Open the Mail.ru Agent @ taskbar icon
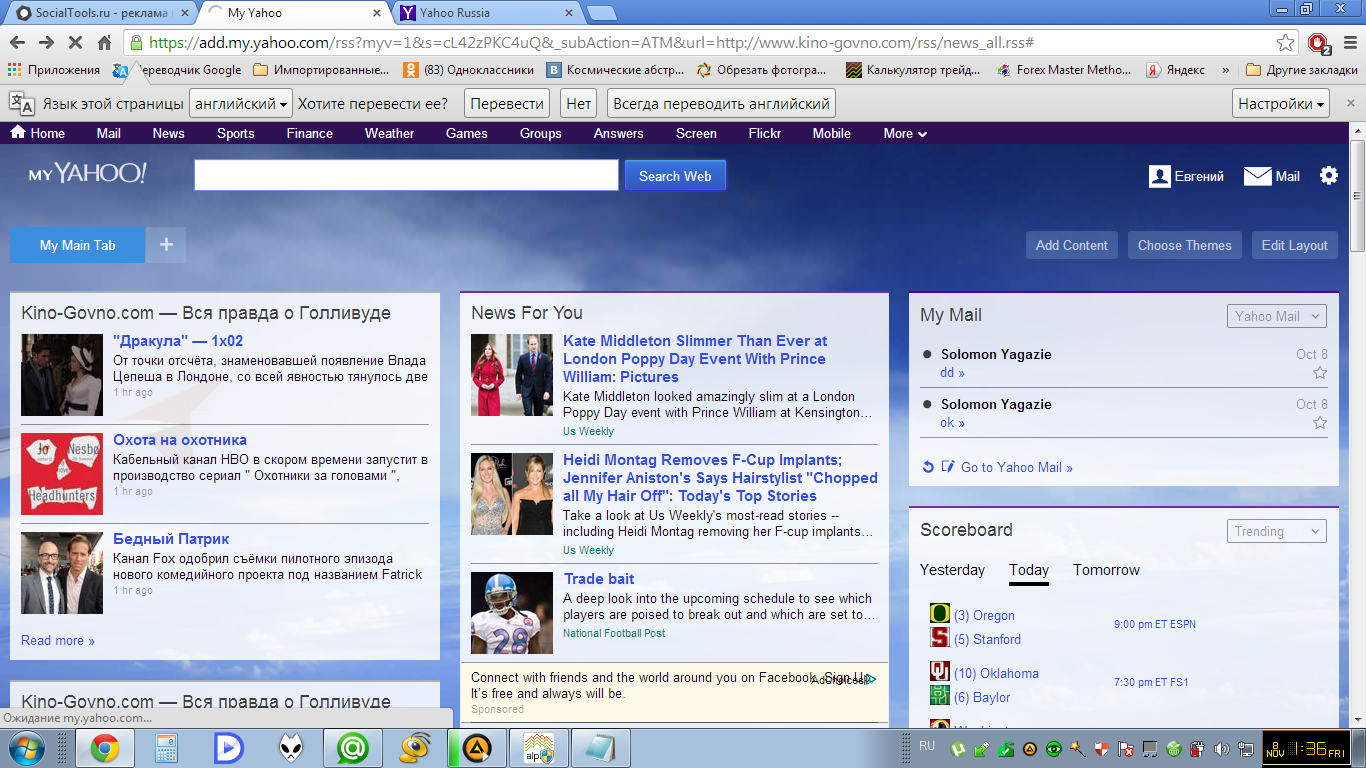1366x768 pixels. coord(352,748)
